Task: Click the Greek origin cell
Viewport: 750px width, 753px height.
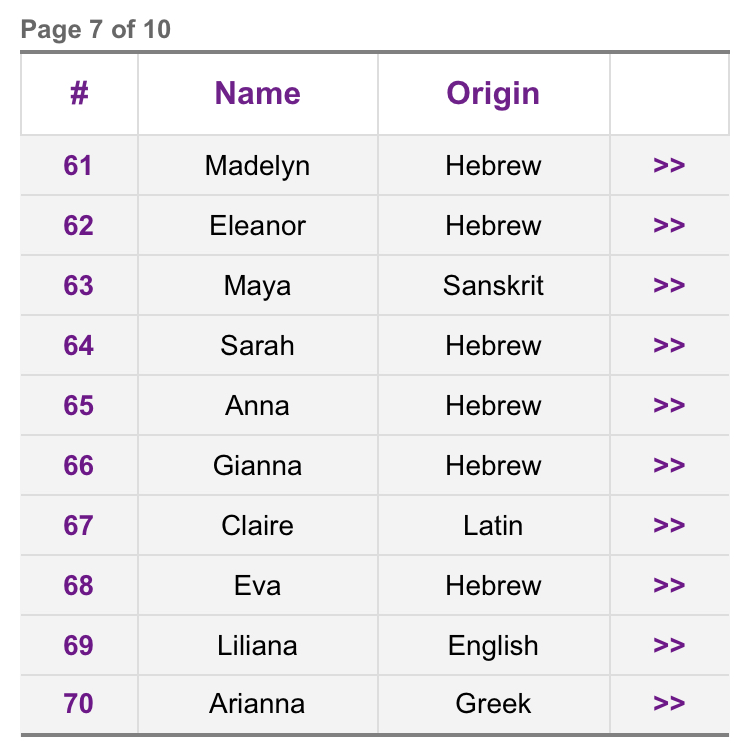Action: 493,704
